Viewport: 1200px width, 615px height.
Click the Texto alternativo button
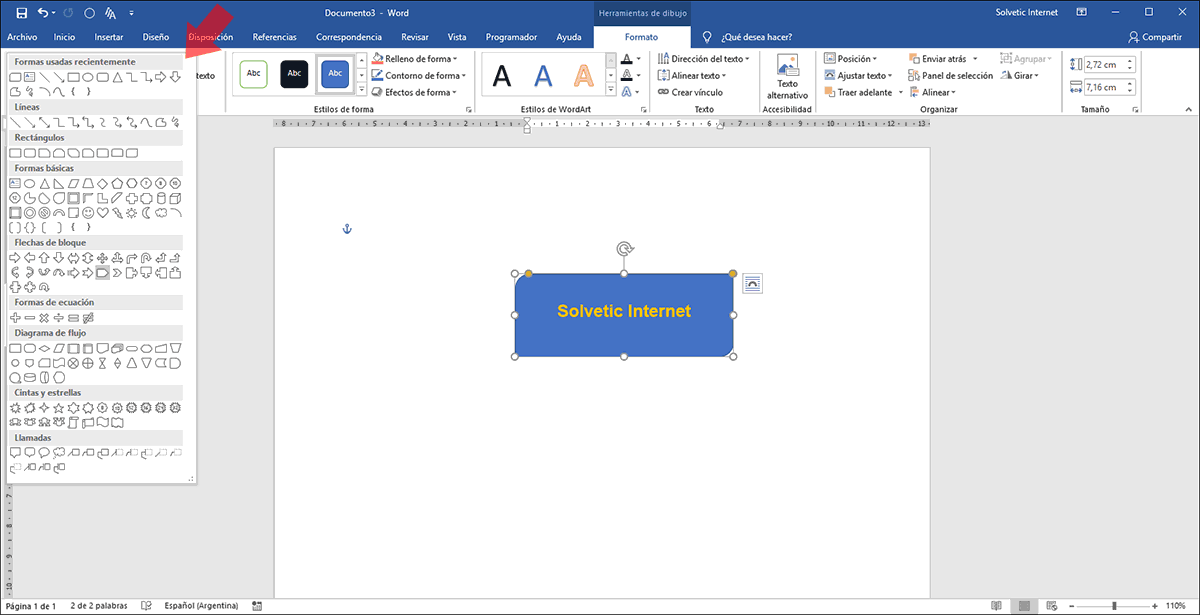pyautogui.click(x=787, y=76)
